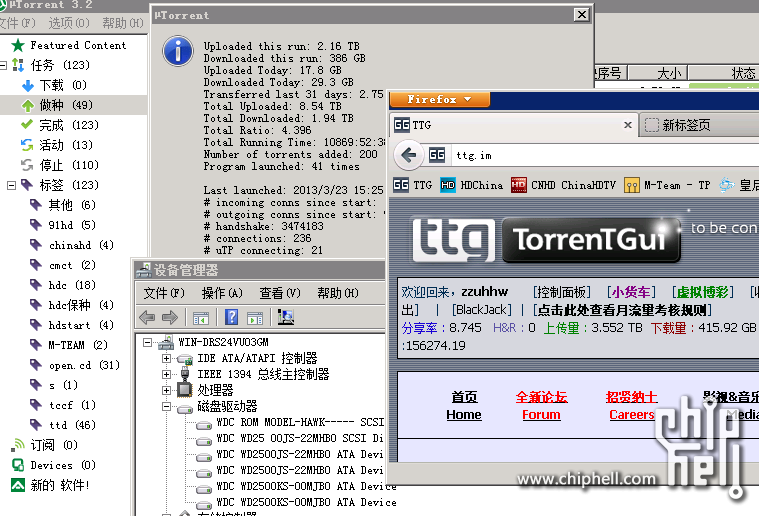The width and height of the screenshot is (759, 516).
Task: Click Firefox back navigation arrow button
Action: coord(409,155)
